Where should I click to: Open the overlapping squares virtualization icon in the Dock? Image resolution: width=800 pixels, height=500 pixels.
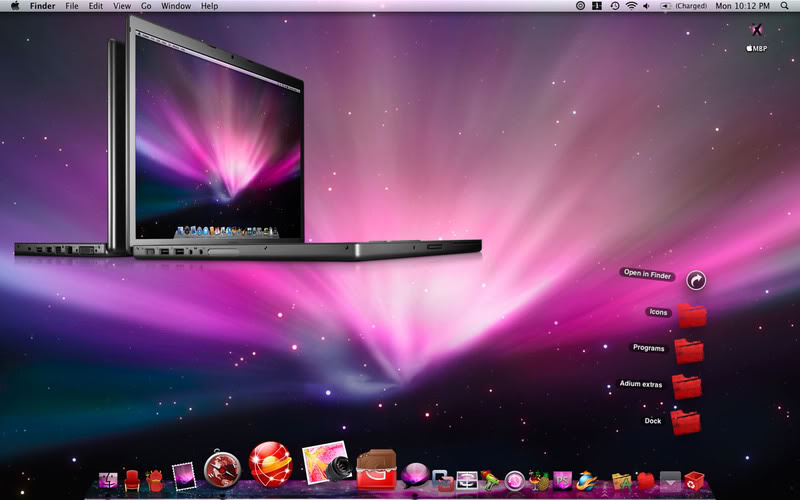[442, 481]
